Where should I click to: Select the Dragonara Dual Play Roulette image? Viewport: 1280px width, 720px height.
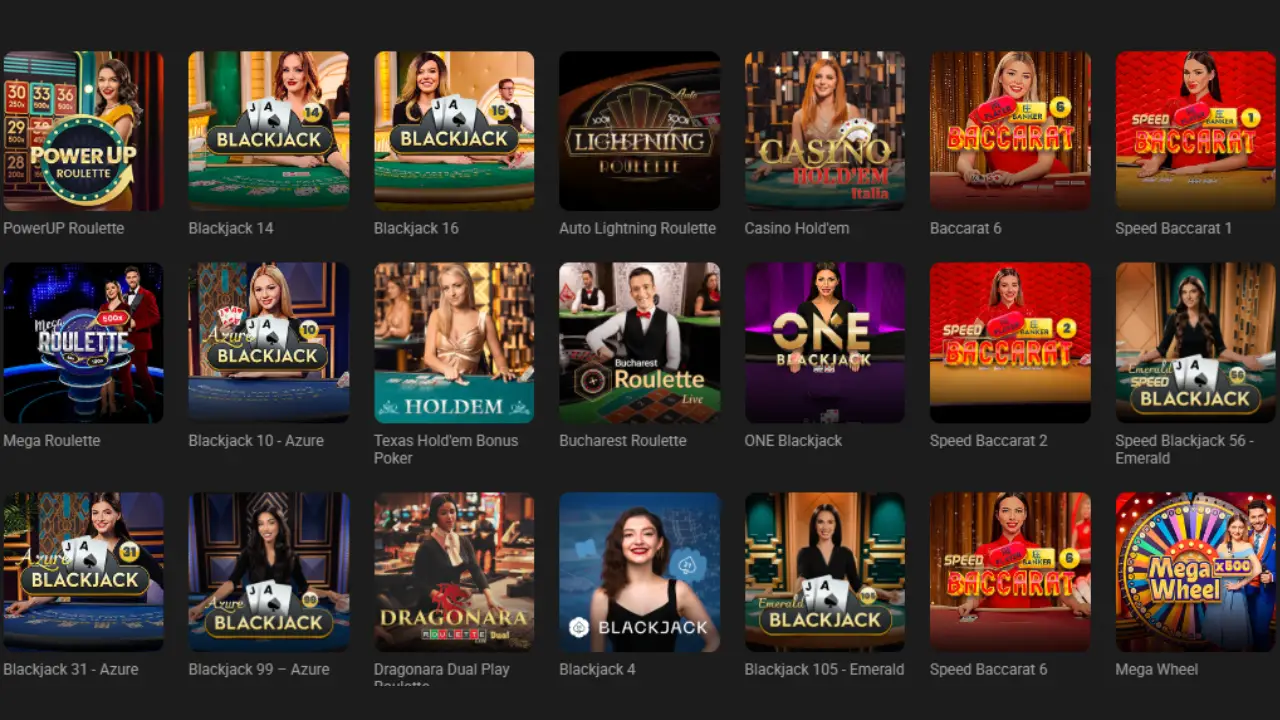[x=454, y=572]
